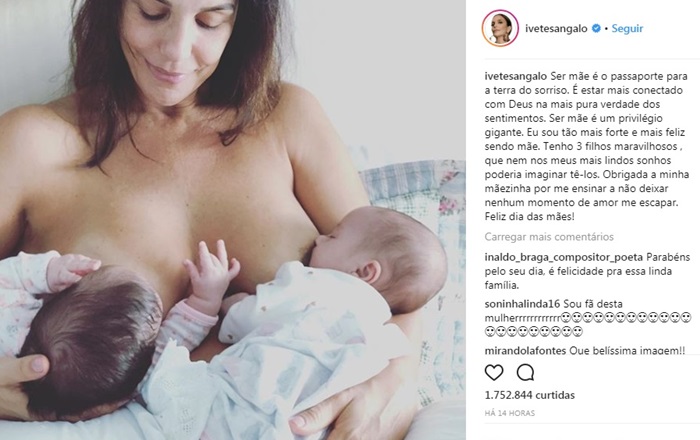Visit inaldo_braga_compositor_poeta's profile
700x440 pixels.
[564, 257]
